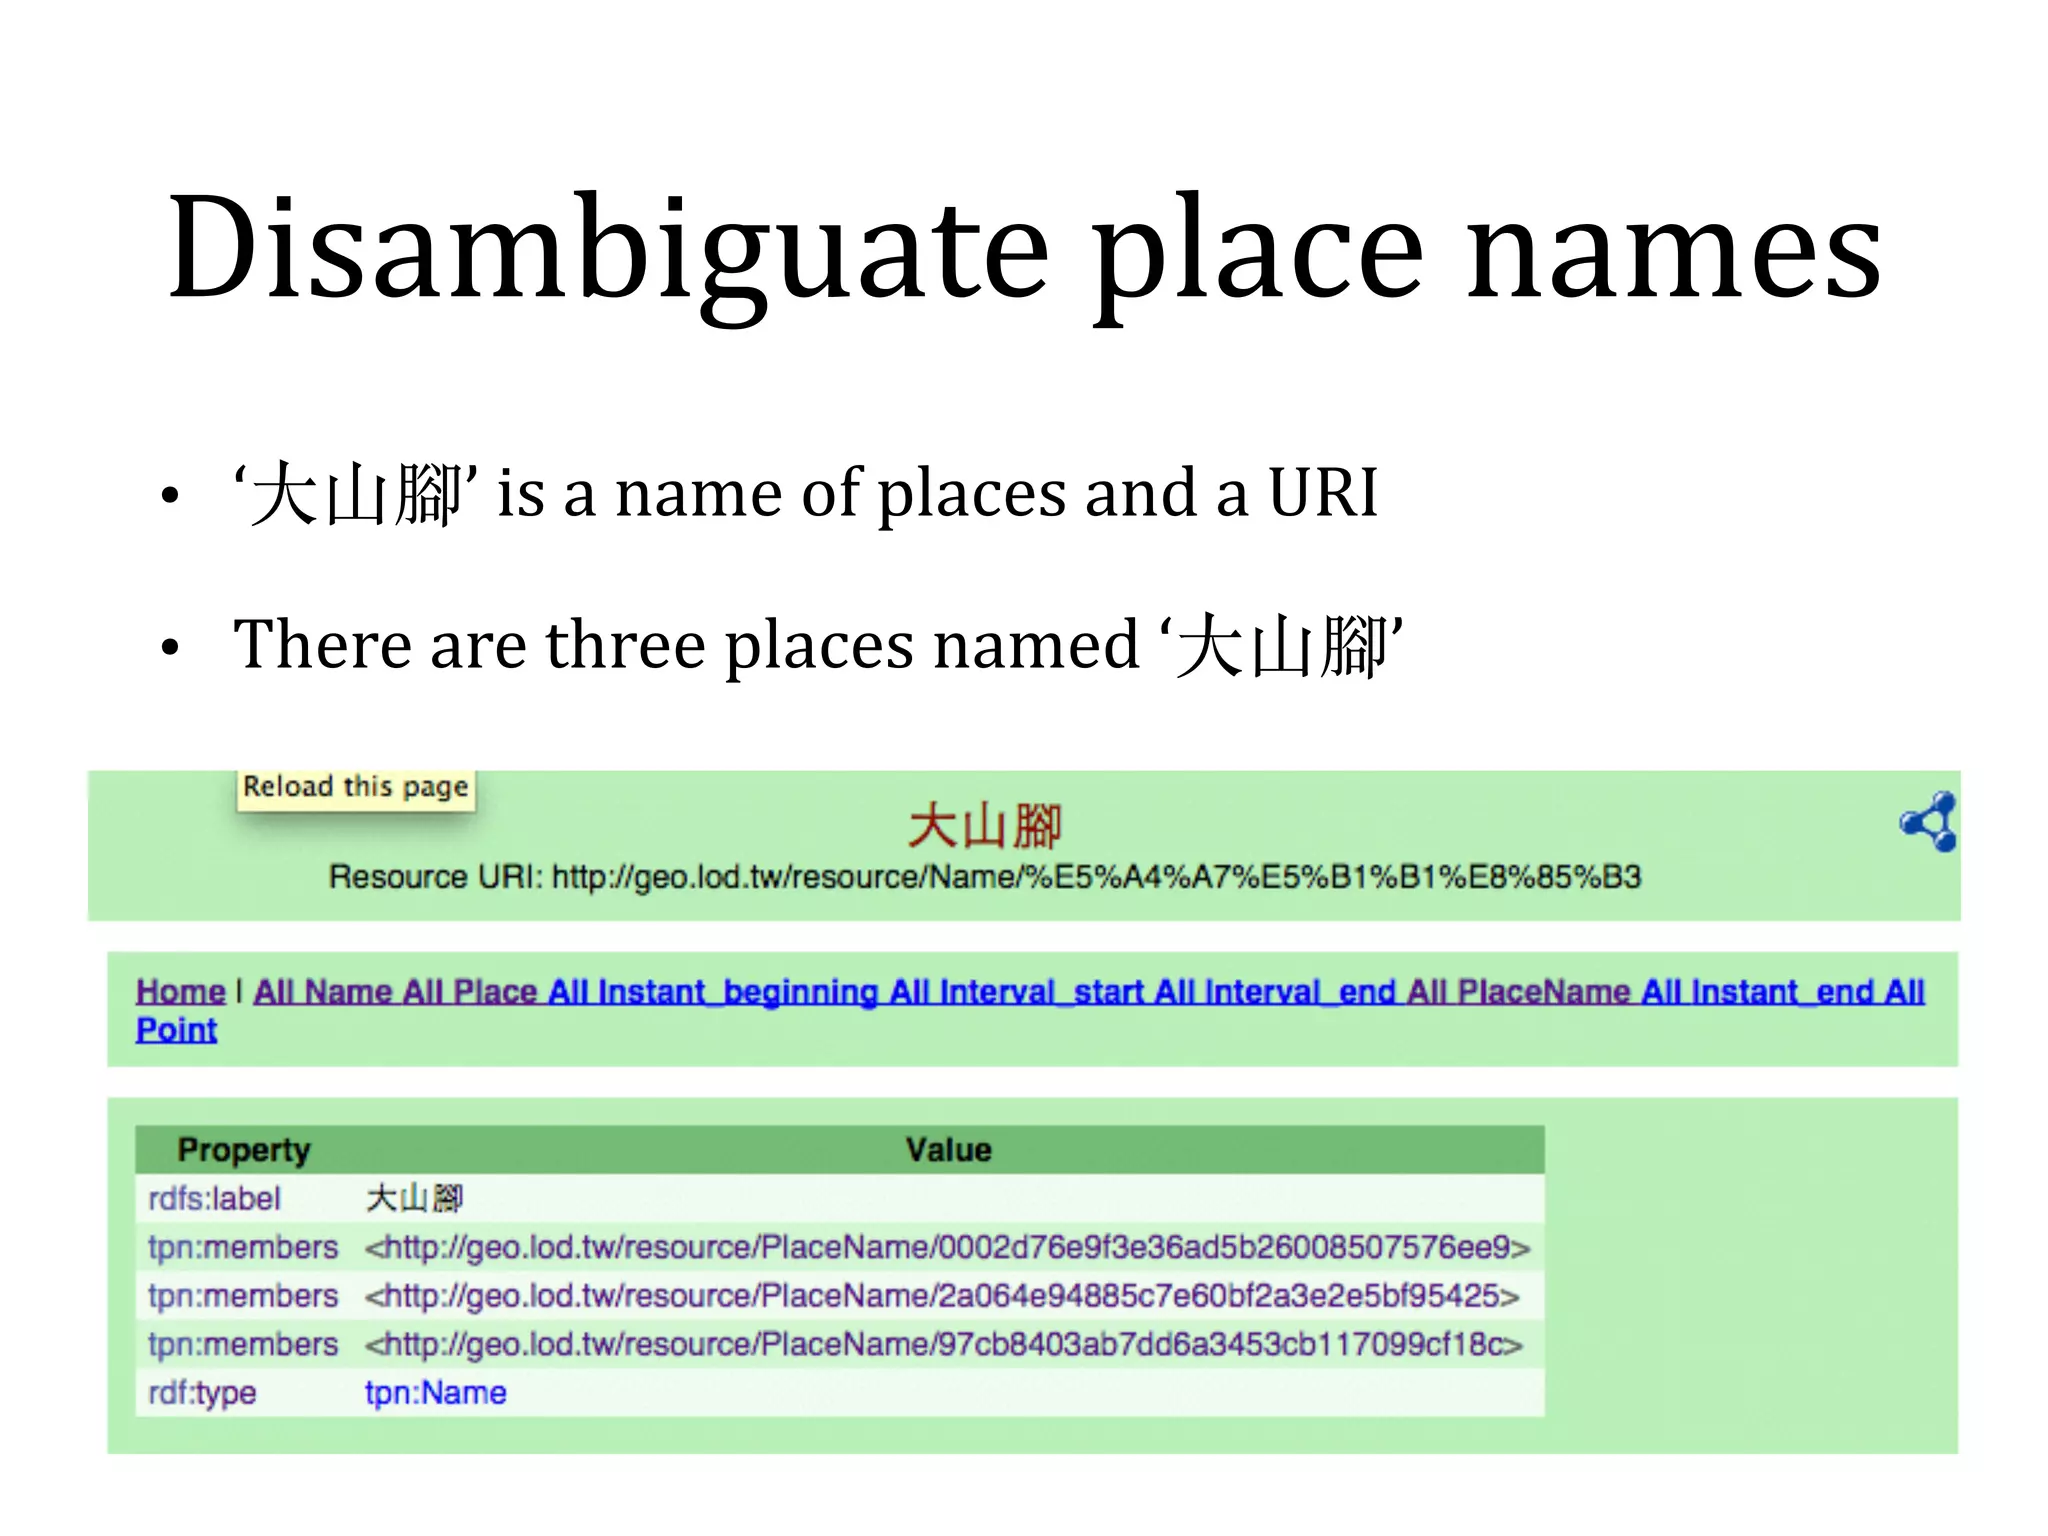Open PlaceName URI starting with 2a064e94
Viewport: 2048px width, 1536px height.
(x=942, y=1295)
